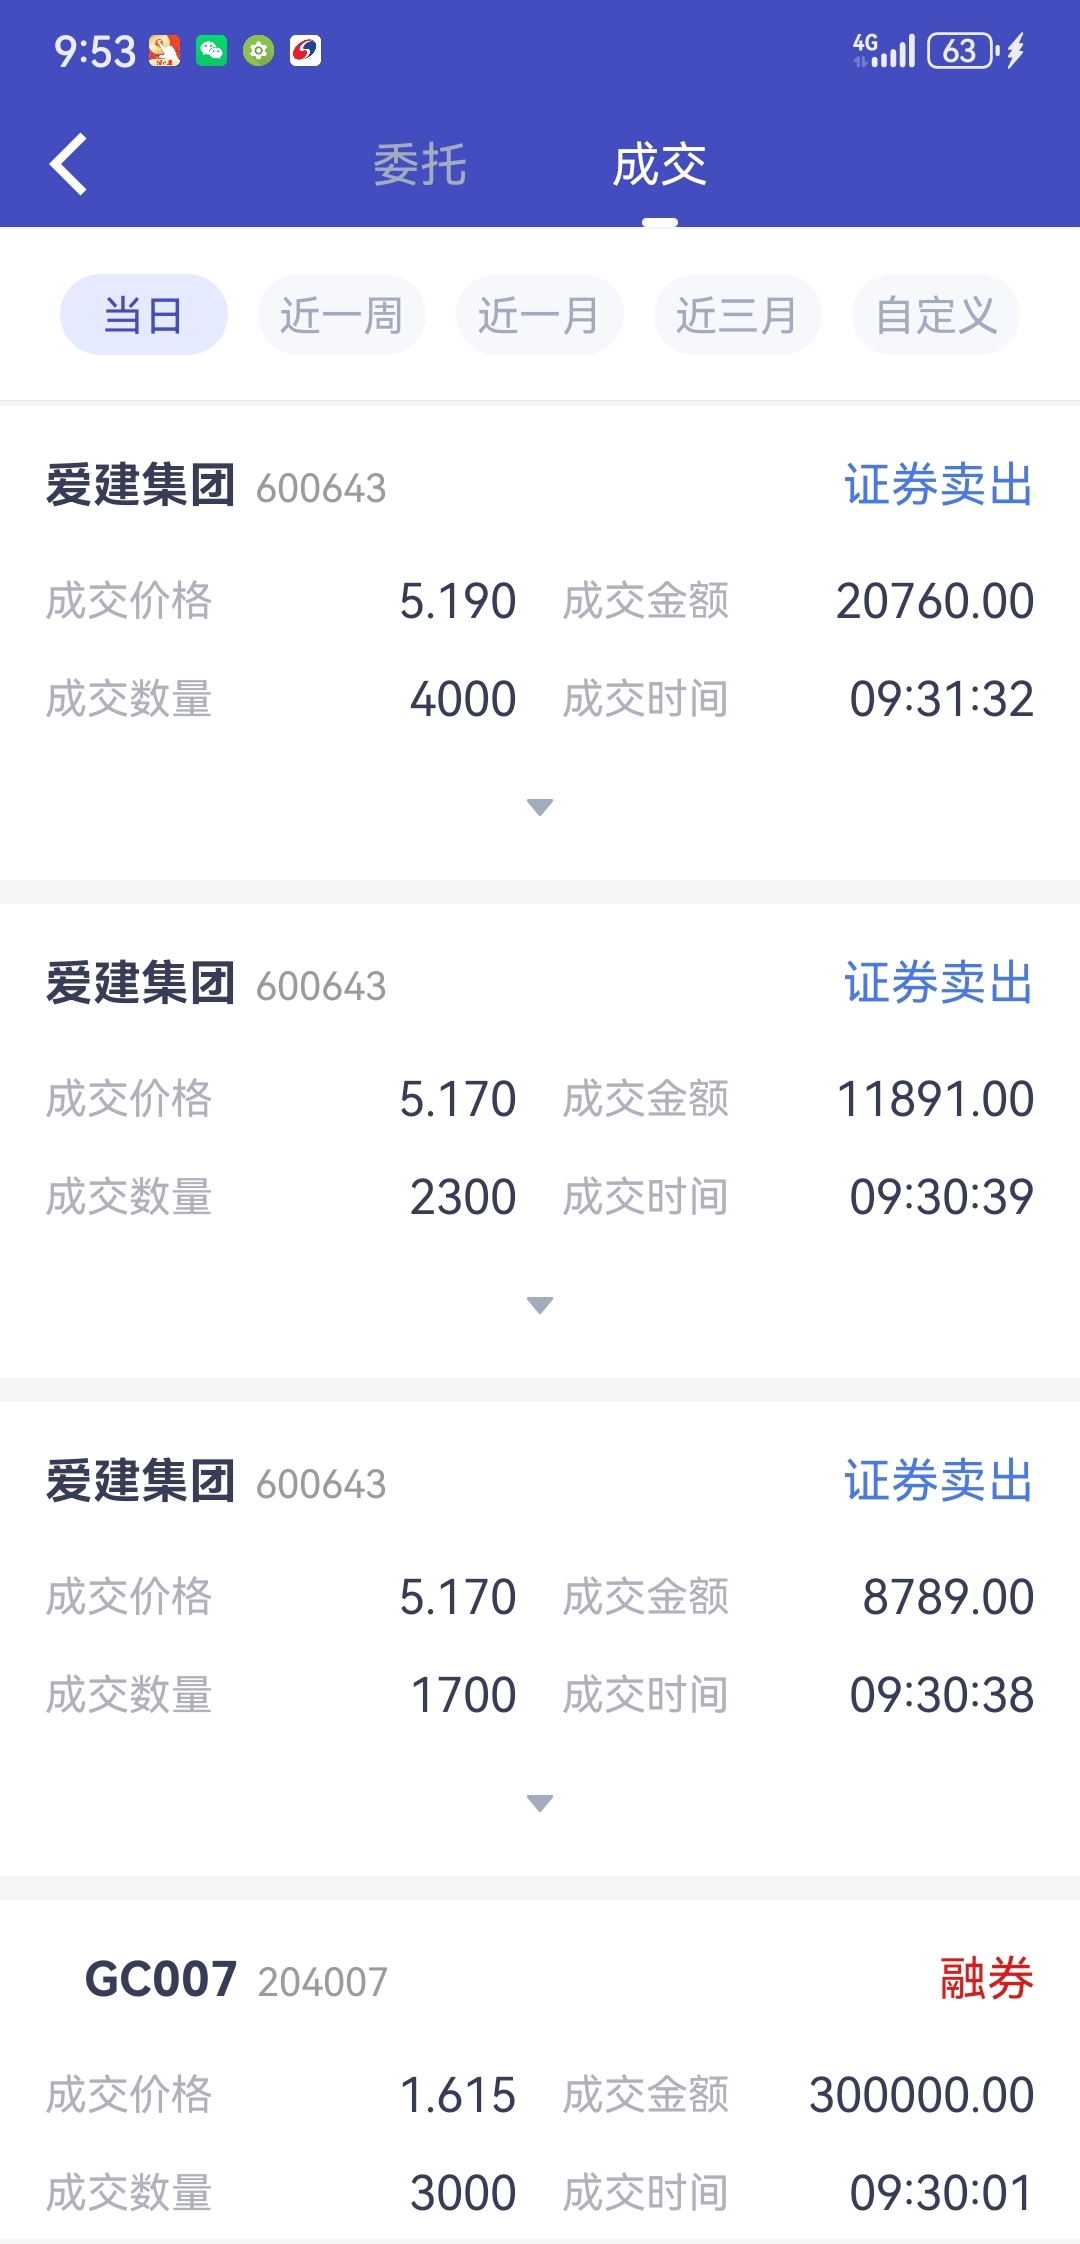Select the 当日 filter chip
Viewport: 1080px width, 2244px height.
[143, 315]
